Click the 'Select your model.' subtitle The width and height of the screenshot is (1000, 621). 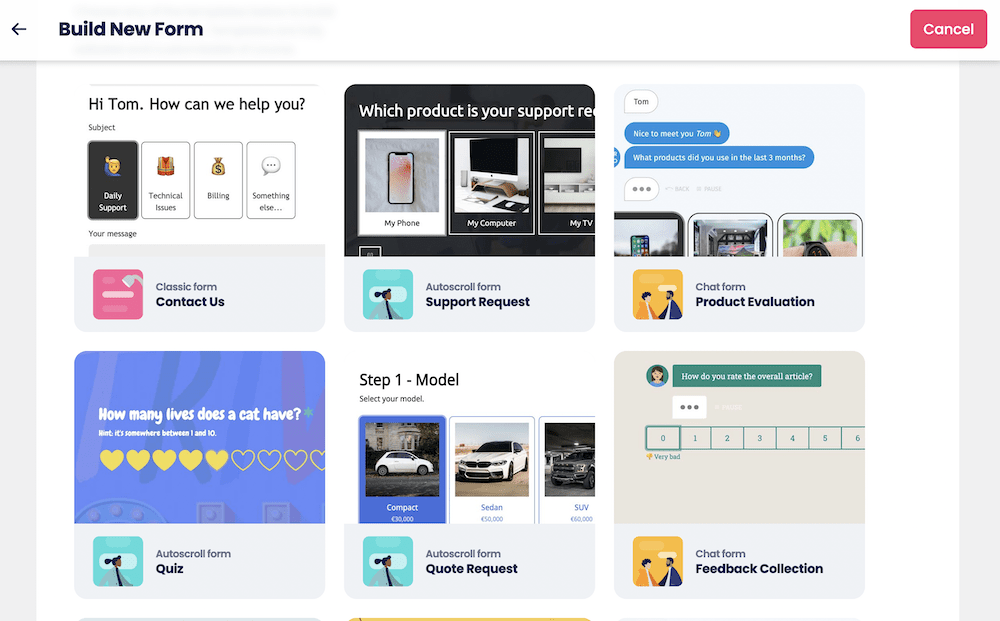[x=392, y=399]
